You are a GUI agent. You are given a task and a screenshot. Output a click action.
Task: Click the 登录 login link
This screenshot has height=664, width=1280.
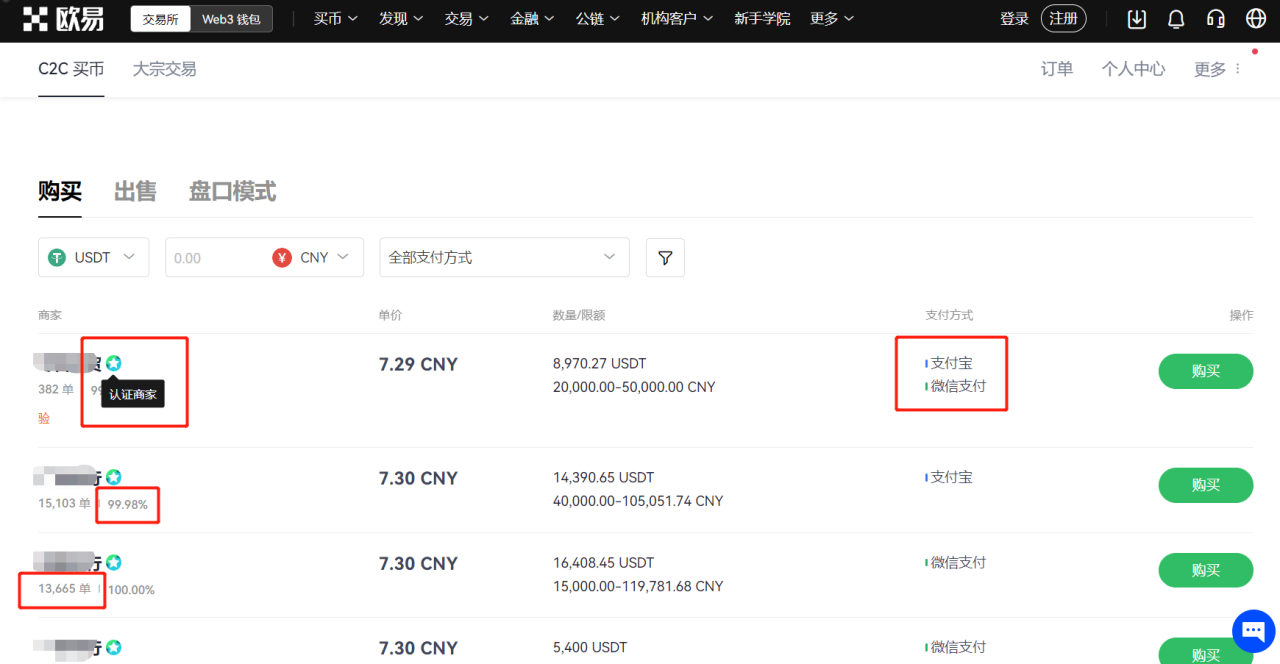click(x=1014, y=19)
